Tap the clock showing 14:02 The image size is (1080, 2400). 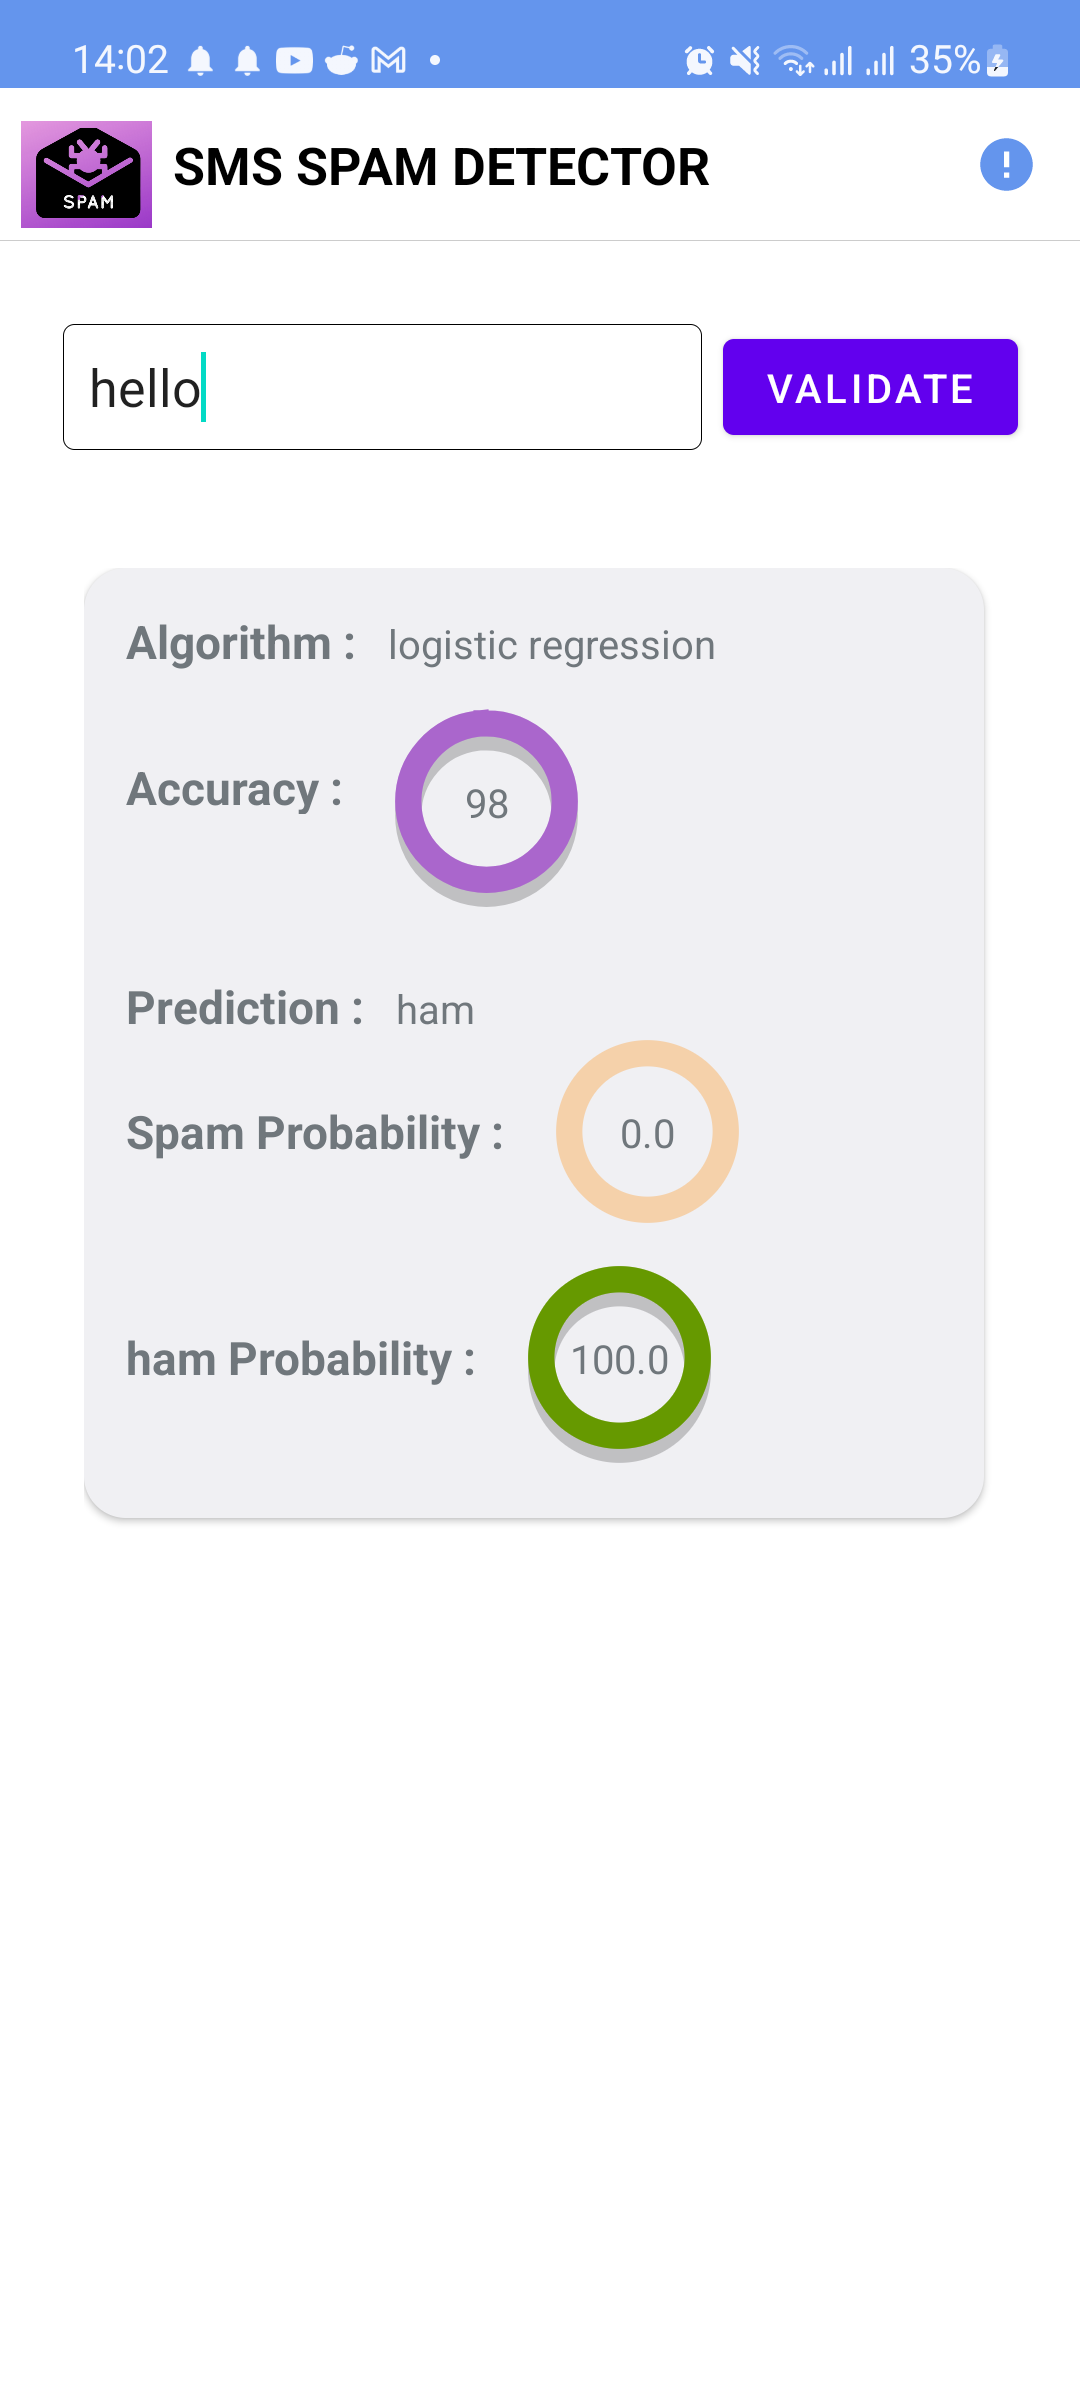123,60
